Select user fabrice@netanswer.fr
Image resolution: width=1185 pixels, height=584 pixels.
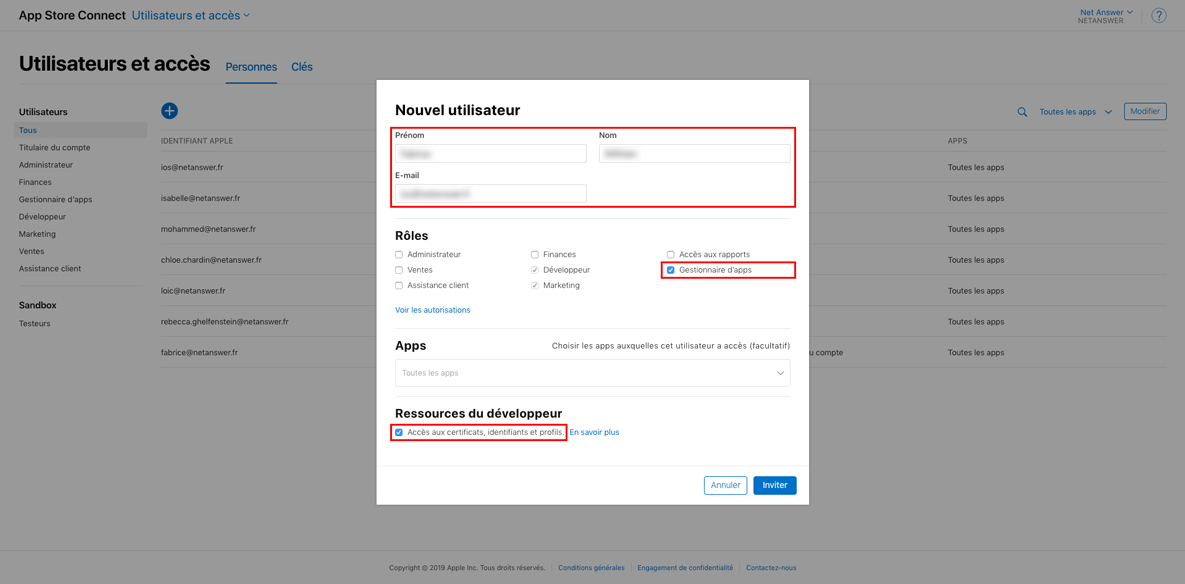pos(200,352)
